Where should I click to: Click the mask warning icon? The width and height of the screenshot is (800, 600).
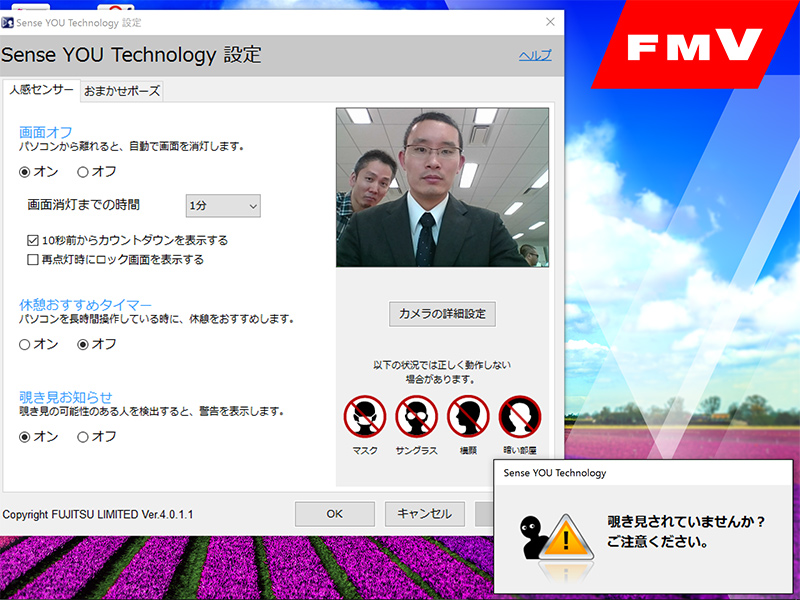click(x=365, y=417)
